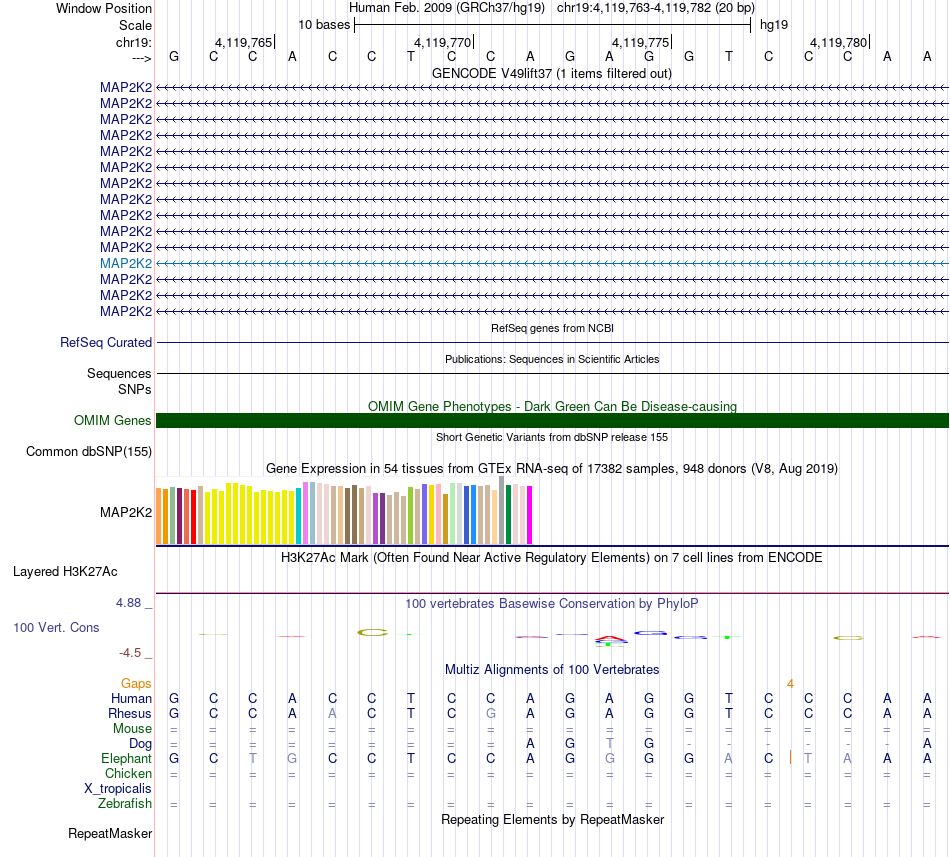The image size is (950, 857).
Task: Click position marker 4,119,770 on ruler
Action: 442,42
